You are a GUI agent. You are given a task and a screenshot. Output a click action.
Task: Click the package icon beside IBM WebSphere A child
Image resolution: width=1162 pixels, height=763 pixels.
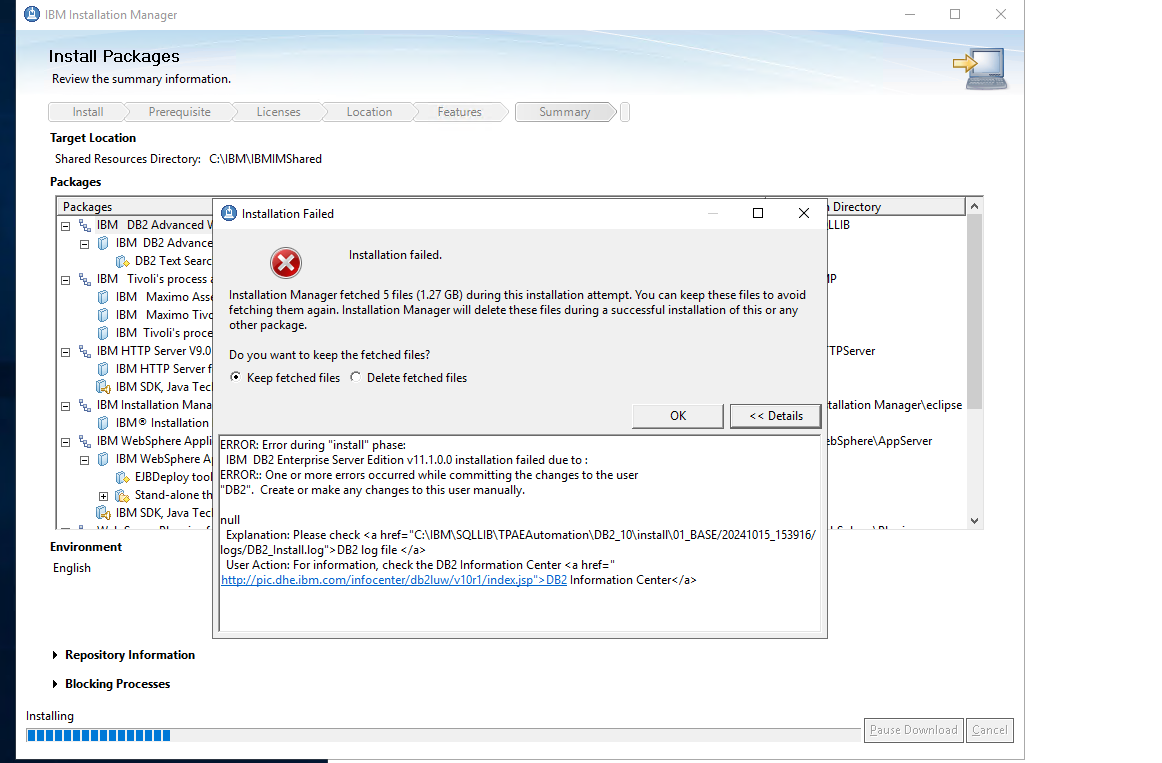click(x=103, y=459)
